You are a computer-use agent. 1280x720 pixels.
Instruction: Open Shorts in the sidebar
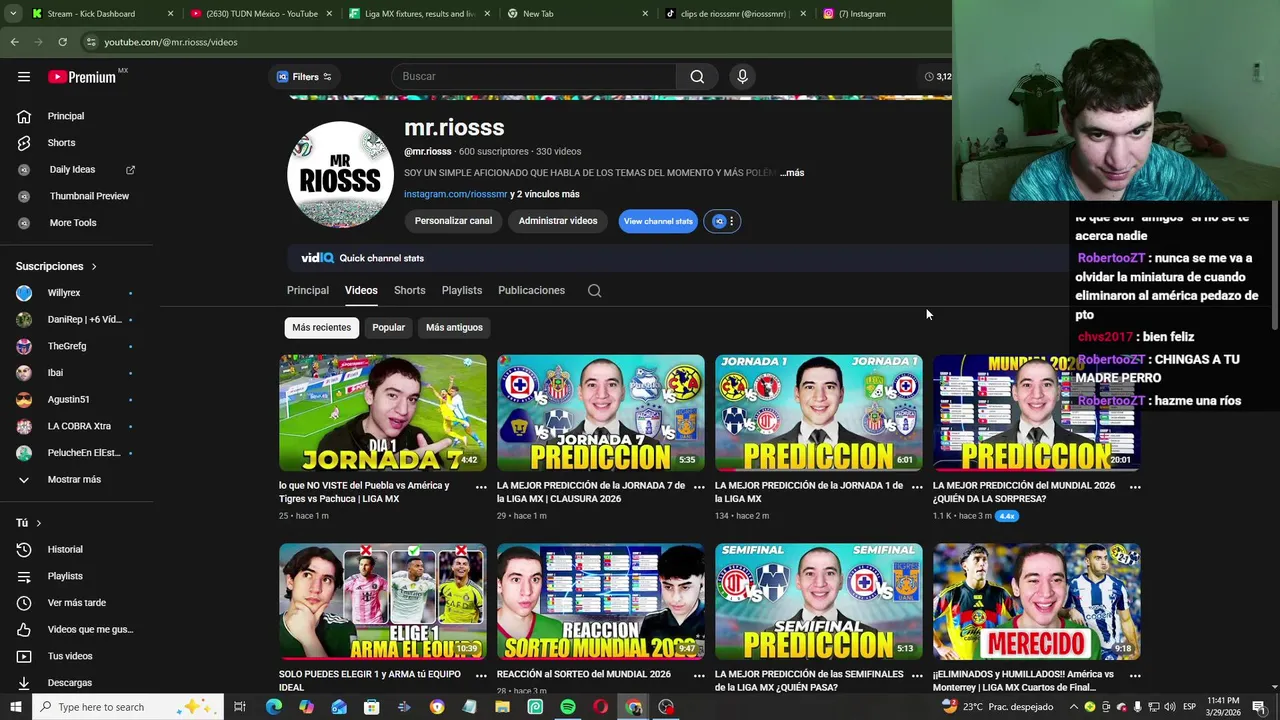[61, 143]
